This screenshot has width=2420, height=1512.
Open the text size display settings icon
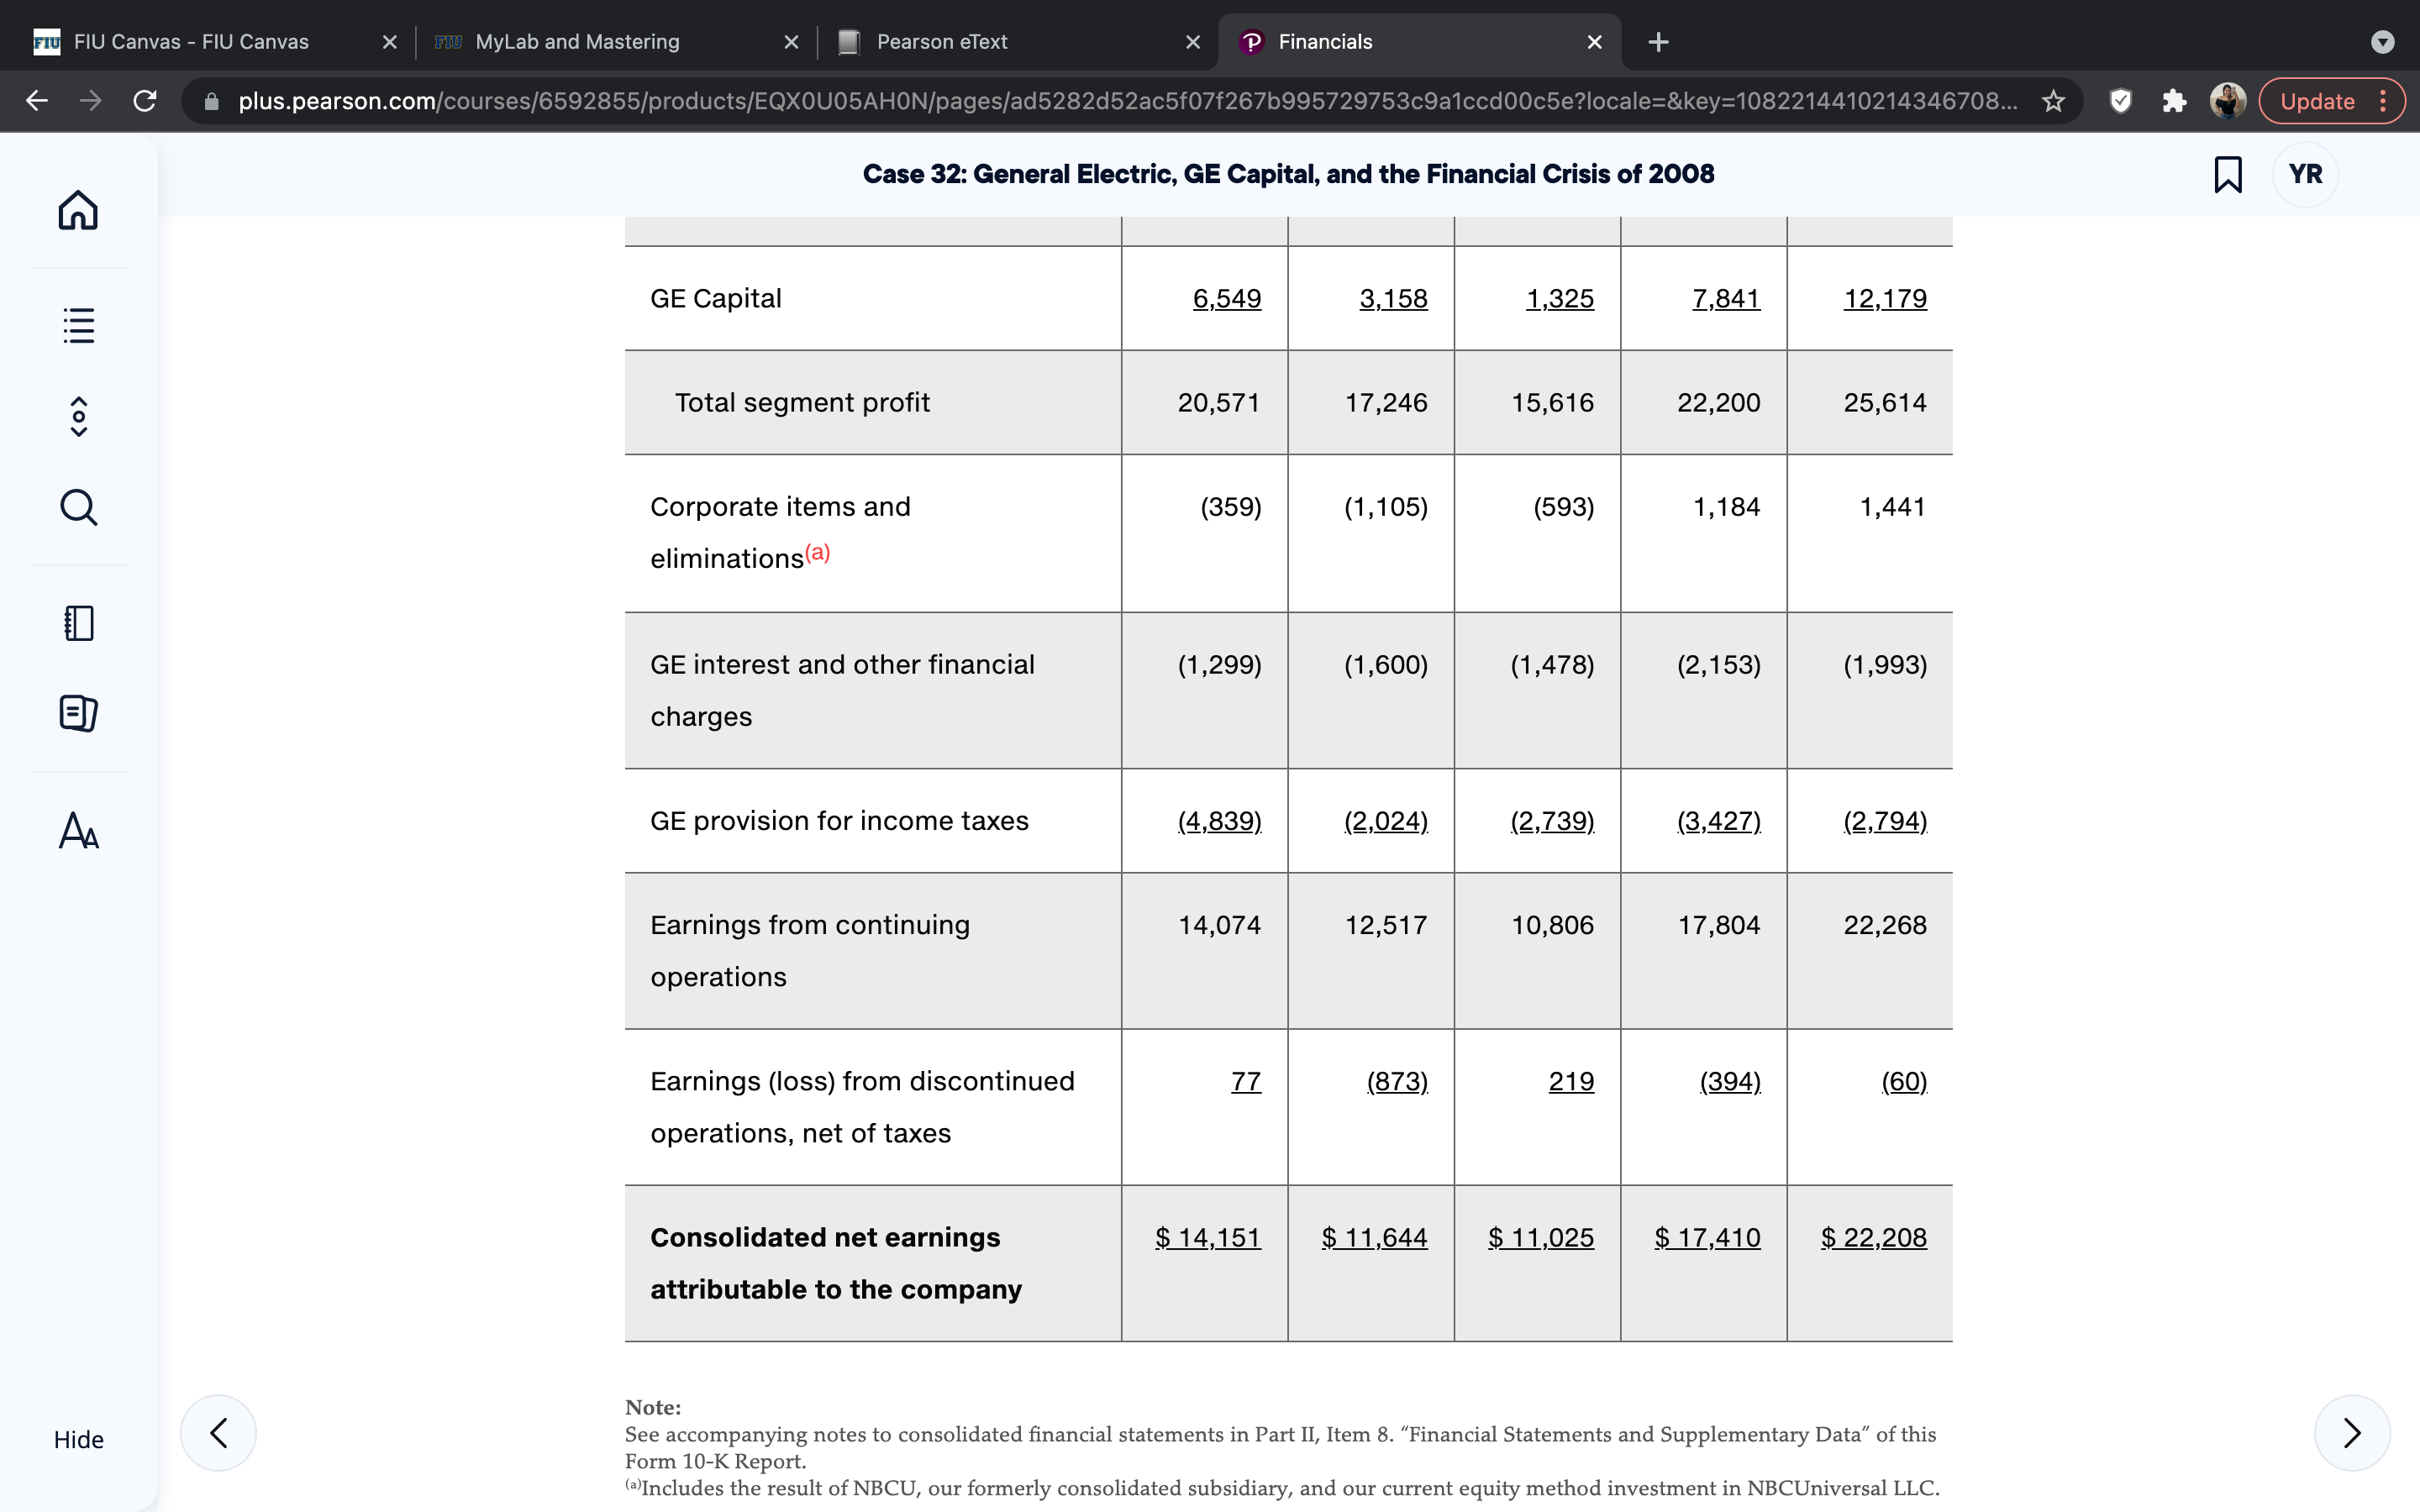(78, 830)
